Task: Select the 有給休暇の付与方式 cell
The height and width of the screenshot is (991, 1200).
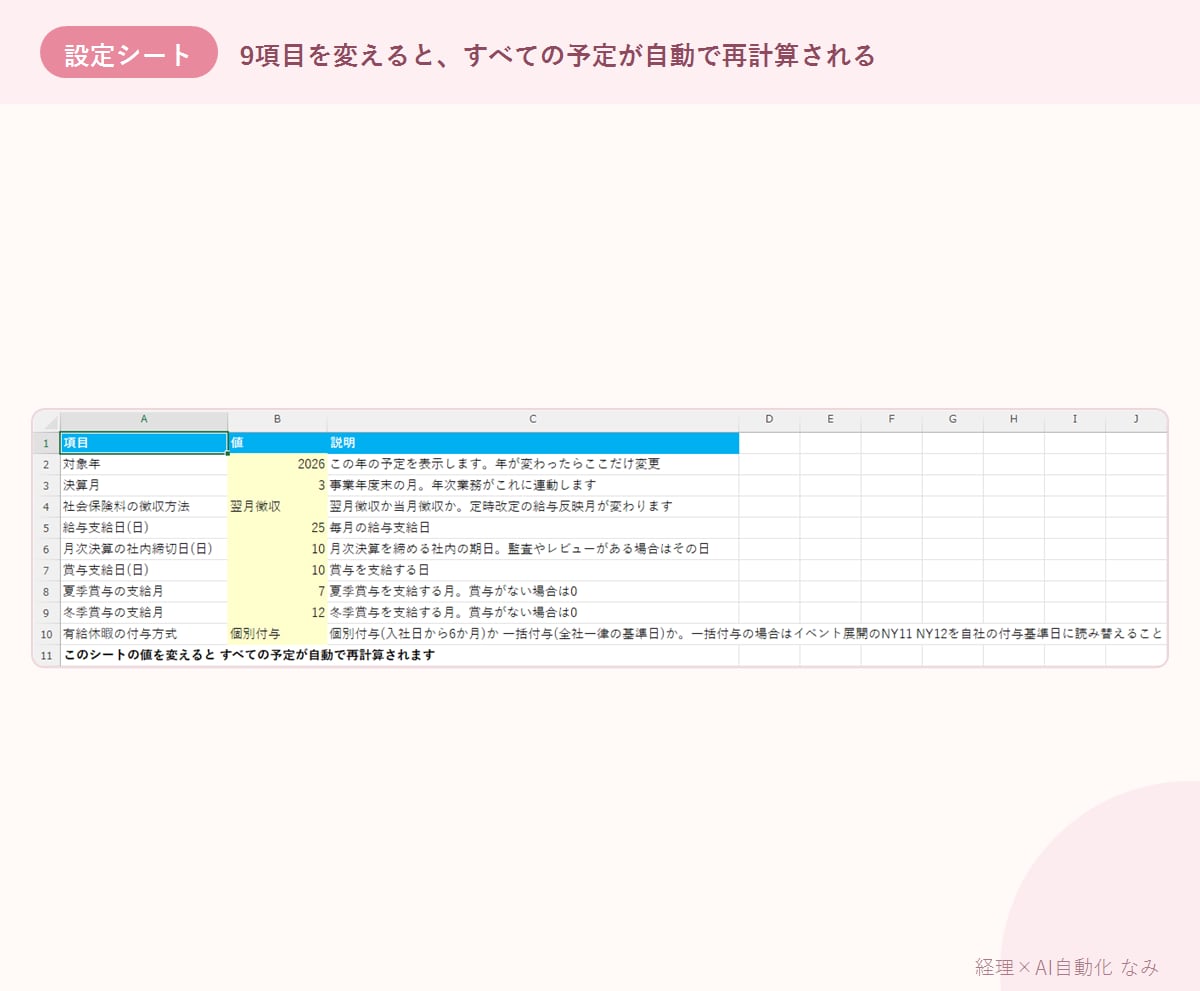Action: pos(144,634)
